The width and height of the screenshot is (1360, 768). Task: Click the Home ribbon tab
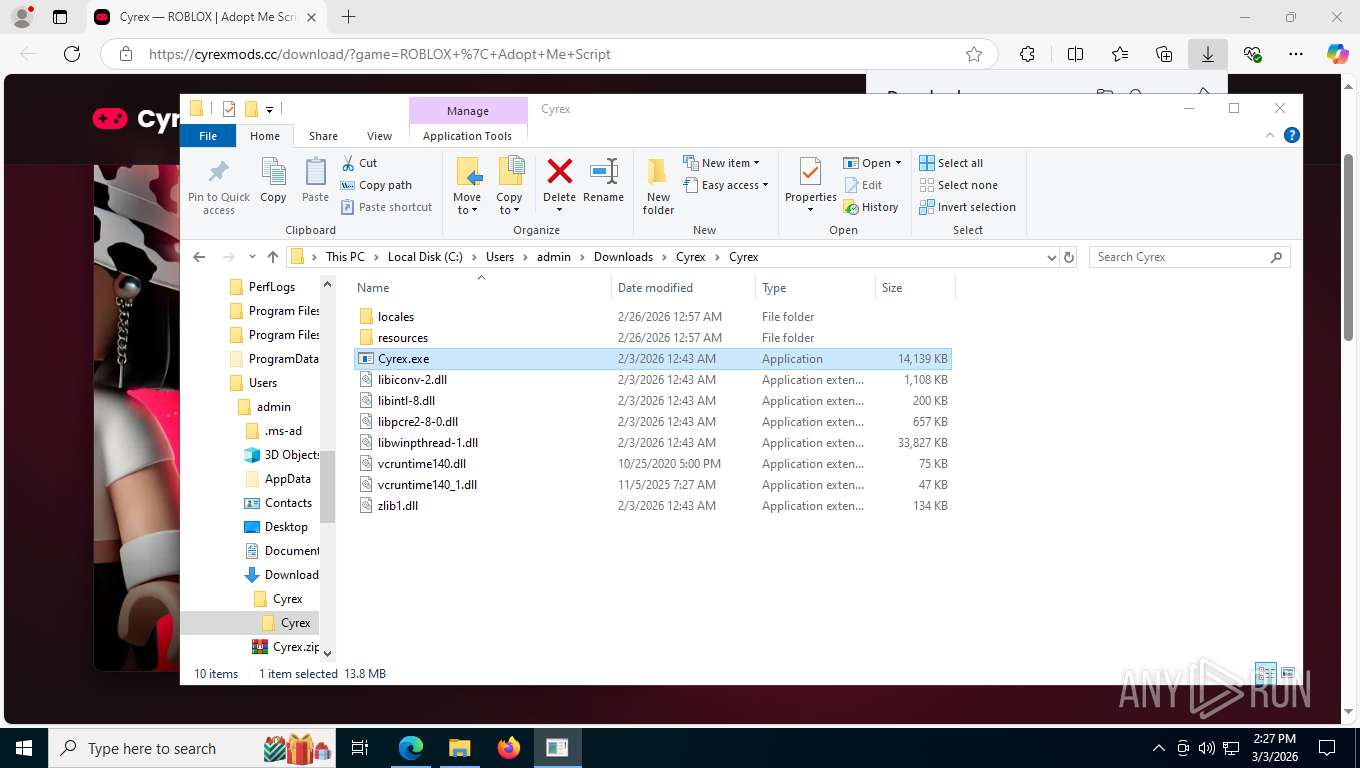(x=265, y=136)
